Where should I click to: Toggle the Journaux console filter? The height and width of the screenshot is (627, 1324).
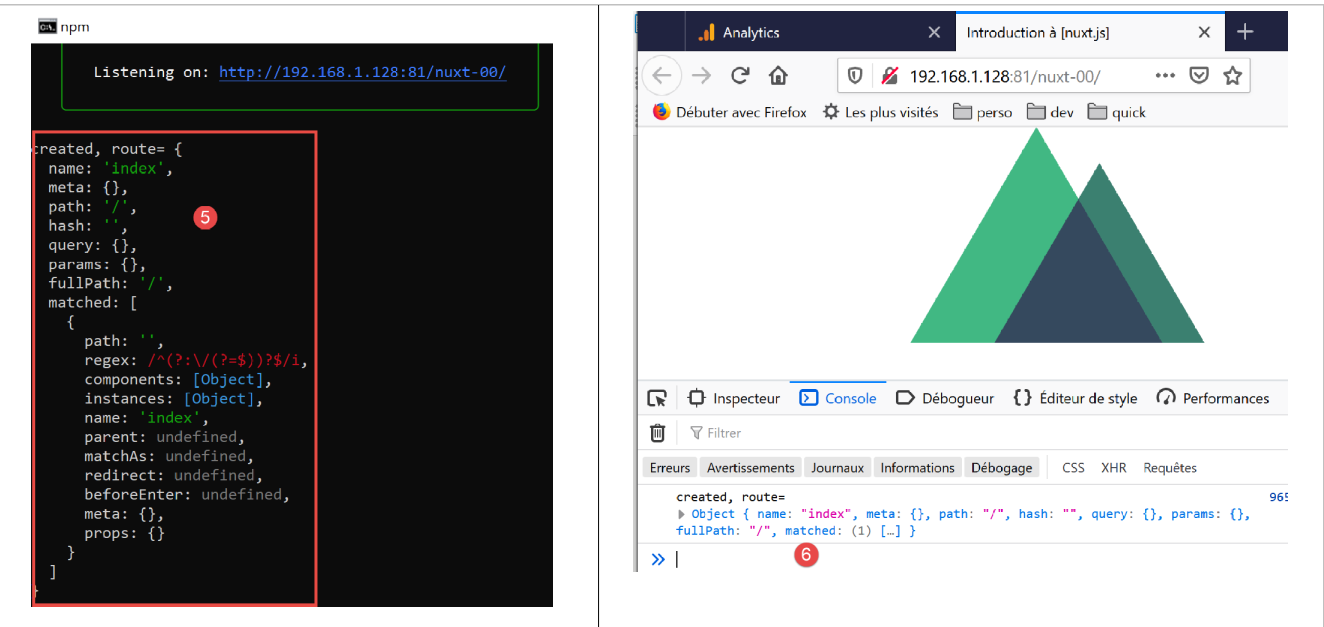pyautogui.click(x=837, y=468)
